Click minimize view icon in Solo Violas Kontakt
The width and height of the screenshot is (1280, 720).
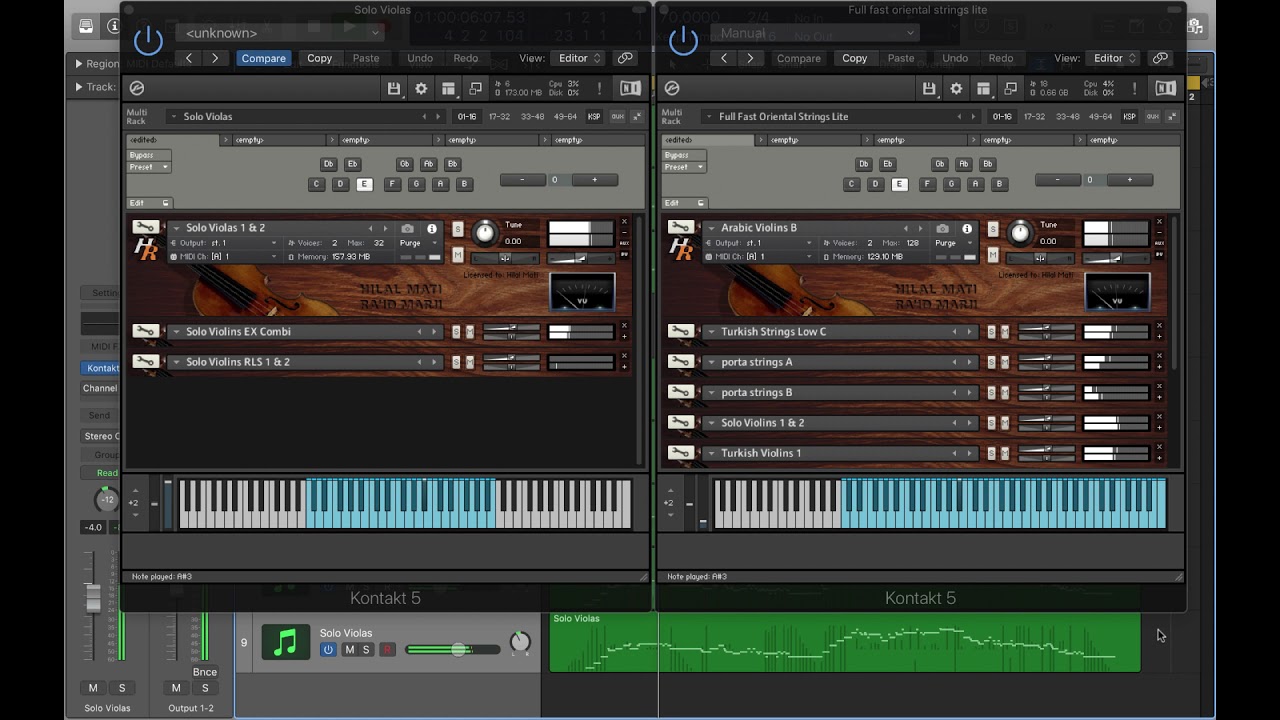pyautogui.click(x=475, y=89)
